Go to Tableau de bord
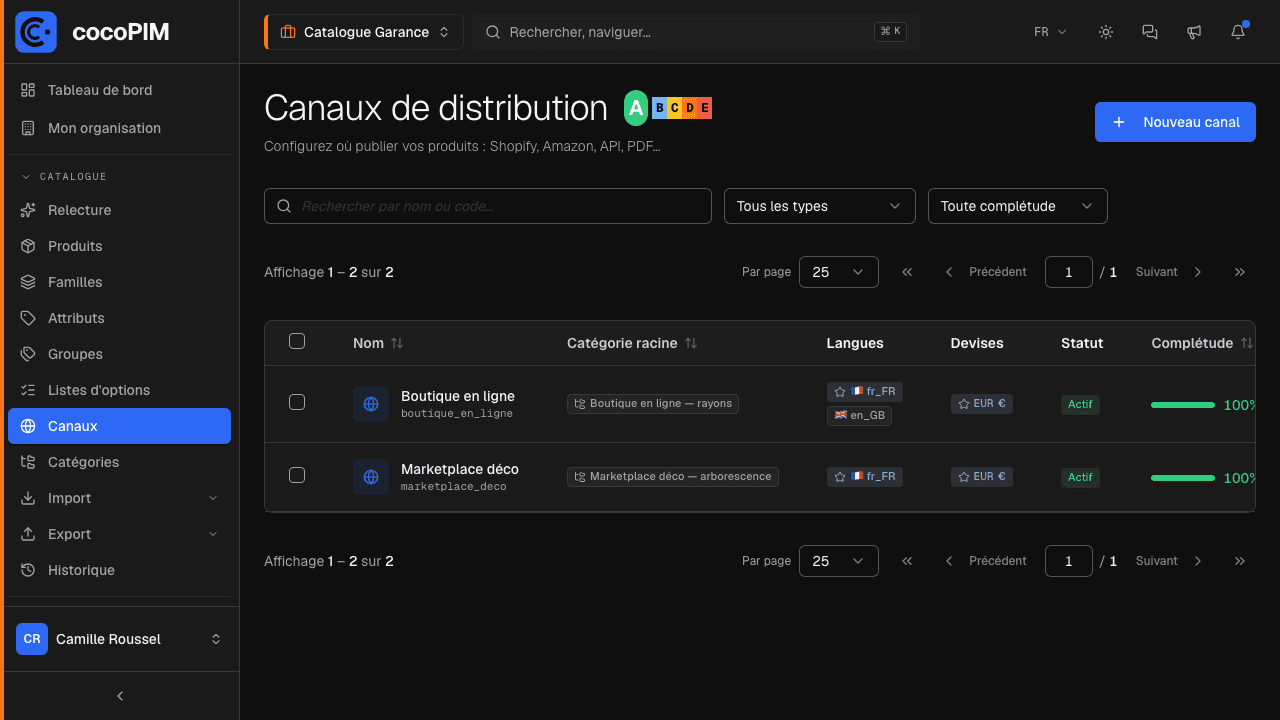 pyautogui.click(x=120, y=90)
